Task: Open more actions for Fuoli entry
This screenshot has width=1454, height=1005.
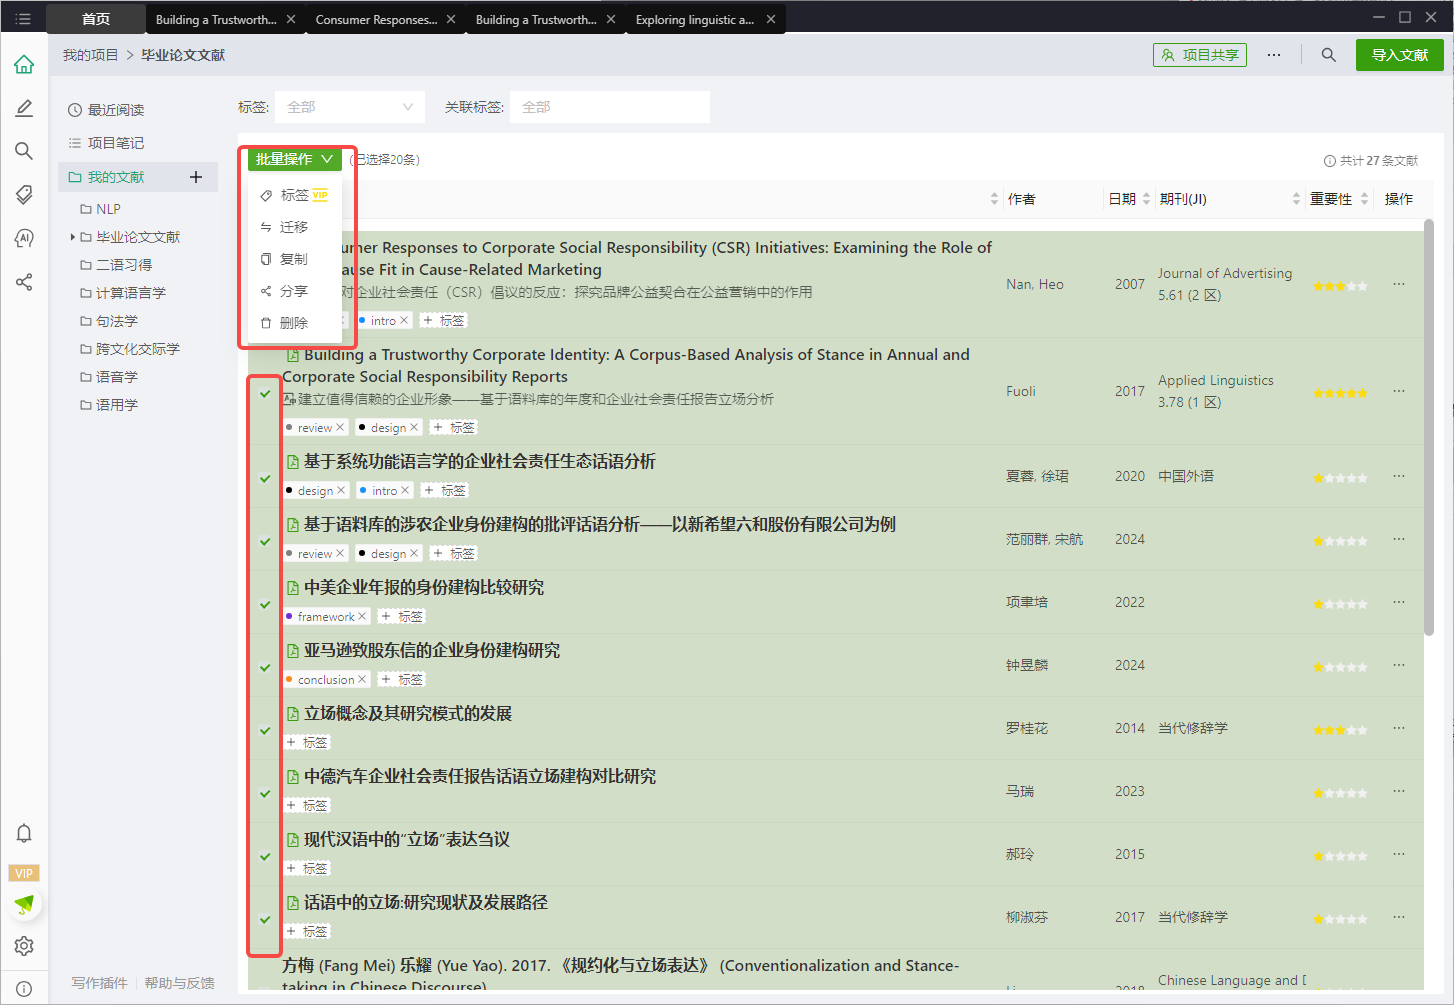Action: tap(1399, 391)
